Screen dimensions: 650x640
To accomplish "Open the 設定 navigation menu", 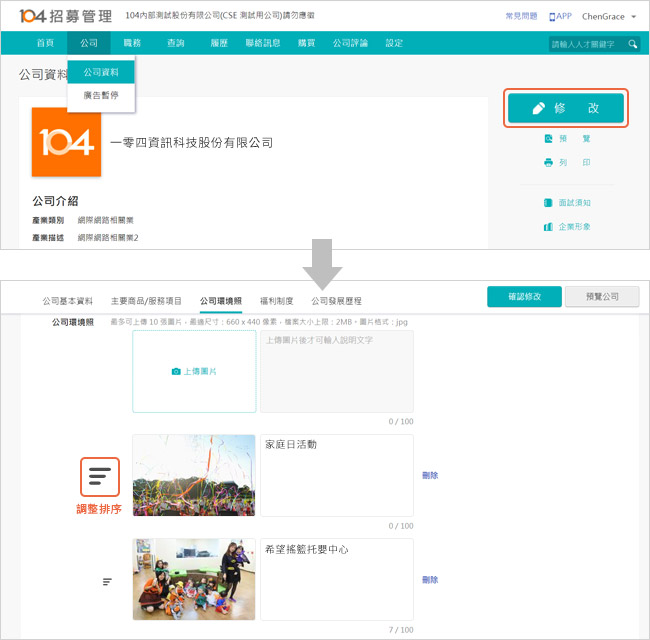I will pyautogui.click(x=394, y=43).
